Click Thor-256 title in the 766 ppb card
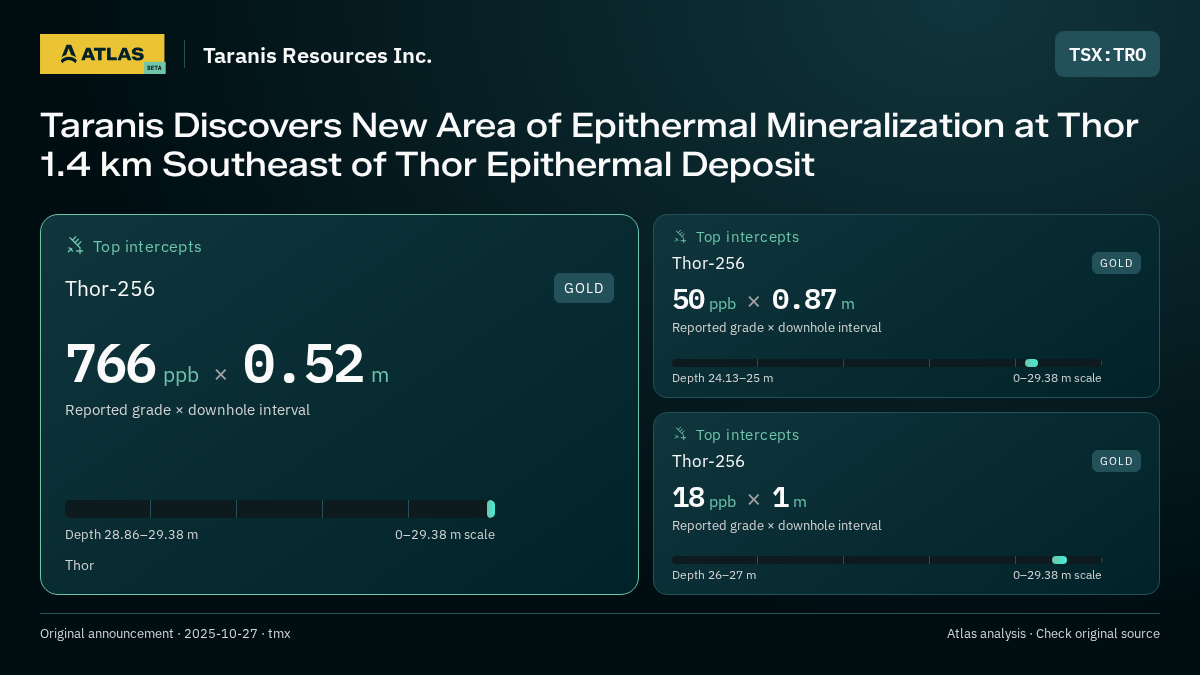The height and width of the screenshot is (675, 1200). click(110, 289)
